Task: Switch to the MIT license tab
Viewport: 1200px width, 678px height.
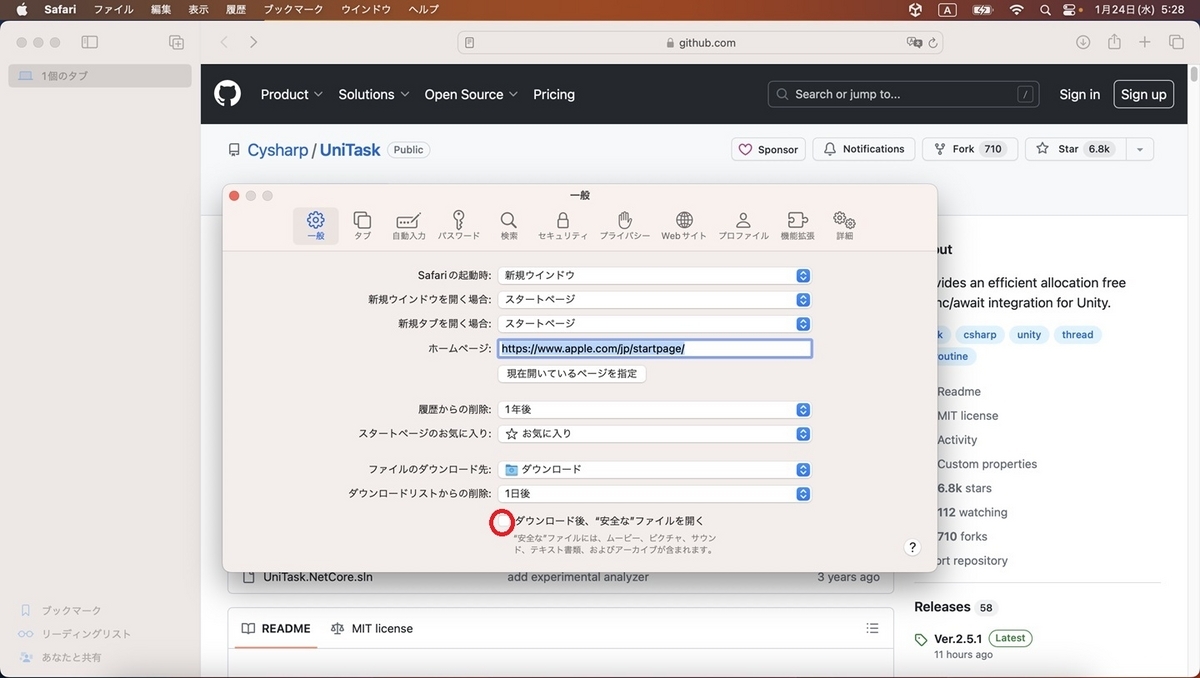Action: point(371,629)
